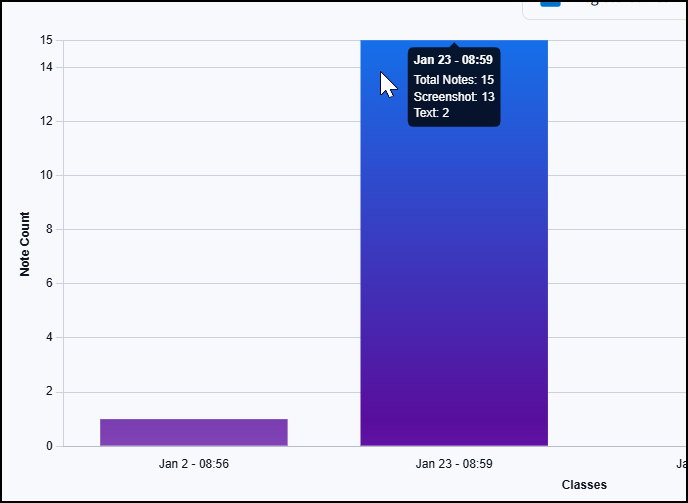Click the y-axis value 10
This screenshot has height=503, width=688.
[46, 175]
